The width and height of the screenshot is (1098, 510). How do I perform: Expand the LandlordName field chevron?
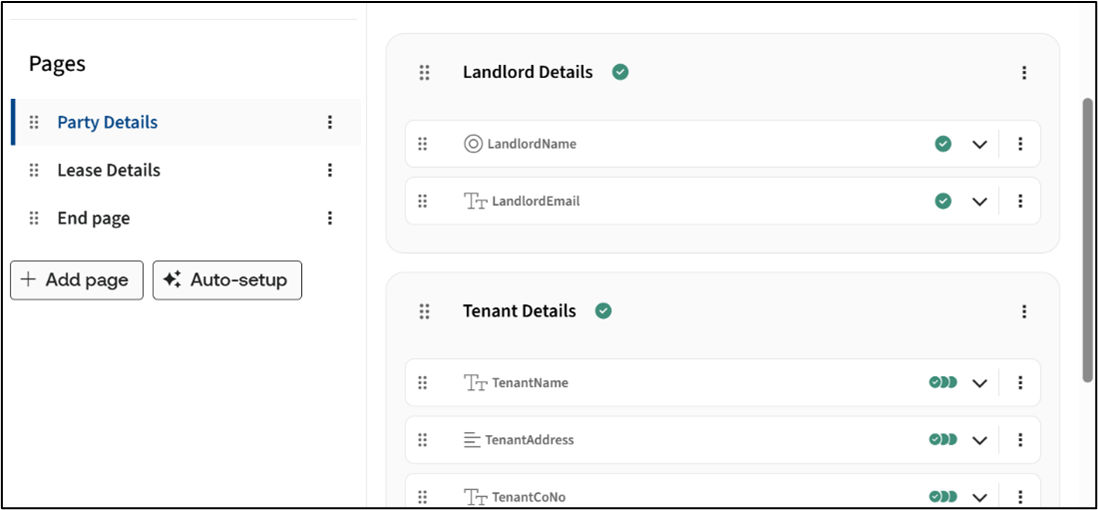click(980, 144)
